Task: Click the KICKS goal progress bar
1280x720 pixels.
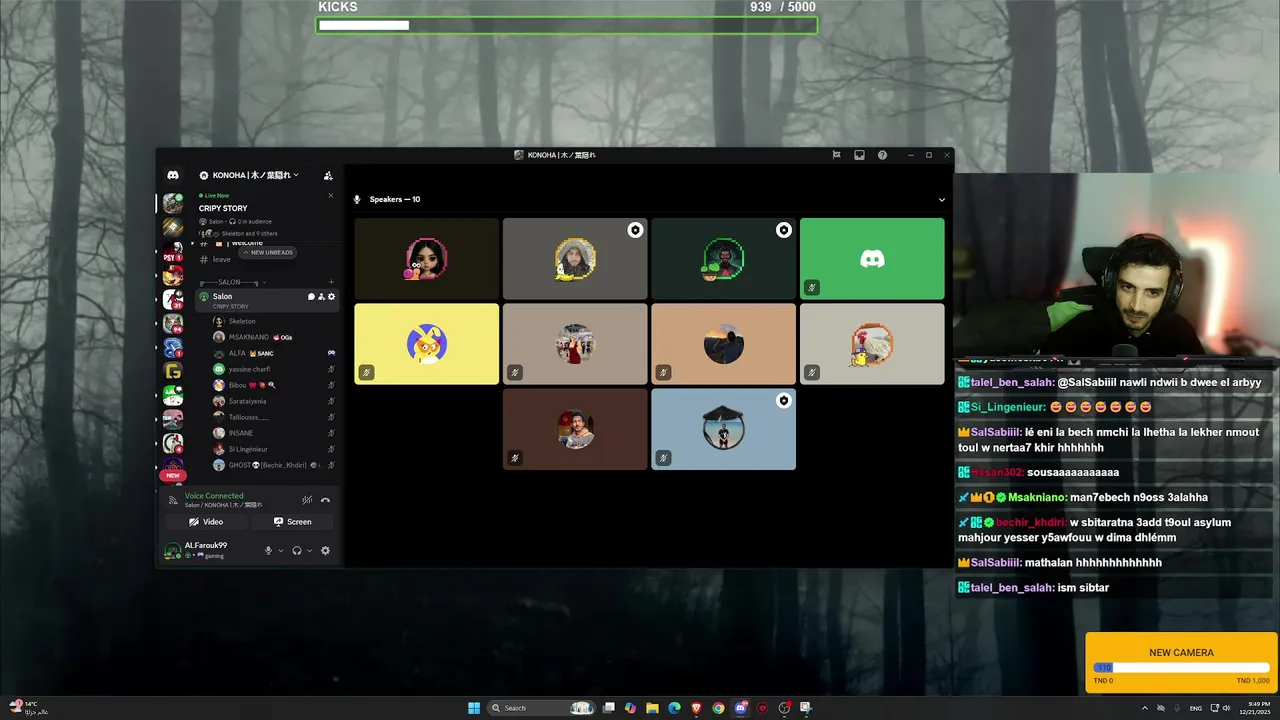Action: [x=567, y=25]
